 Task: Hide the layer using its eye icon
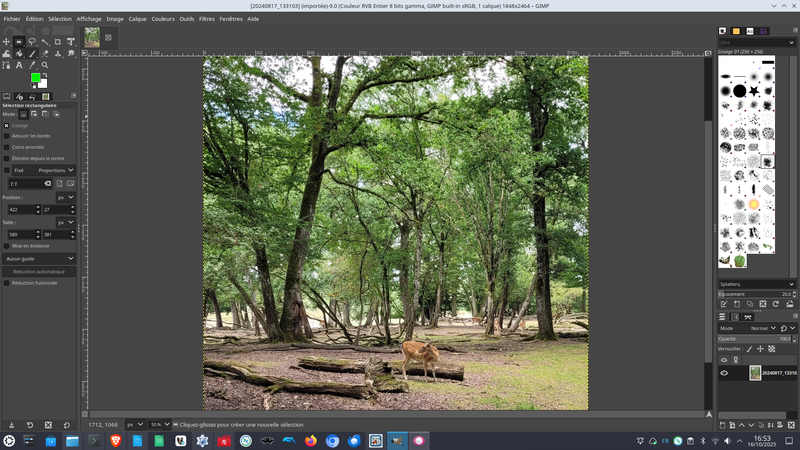pos(724,373)
